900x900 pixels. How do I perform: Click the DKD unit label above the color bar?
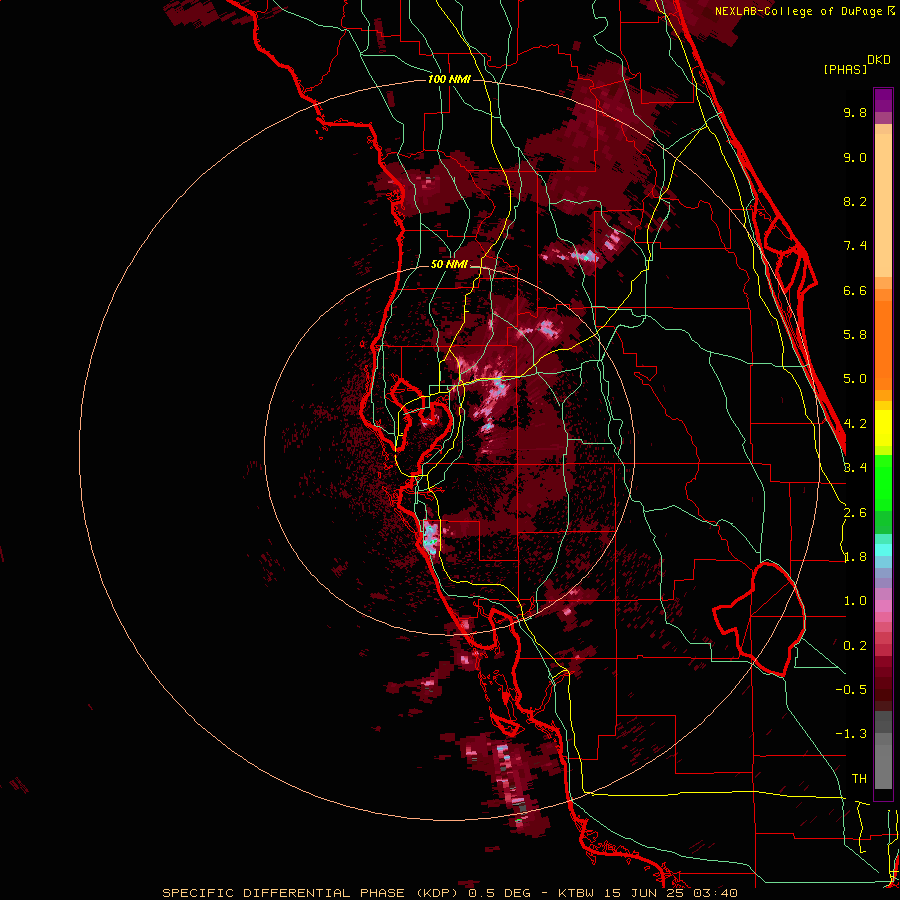879,60
